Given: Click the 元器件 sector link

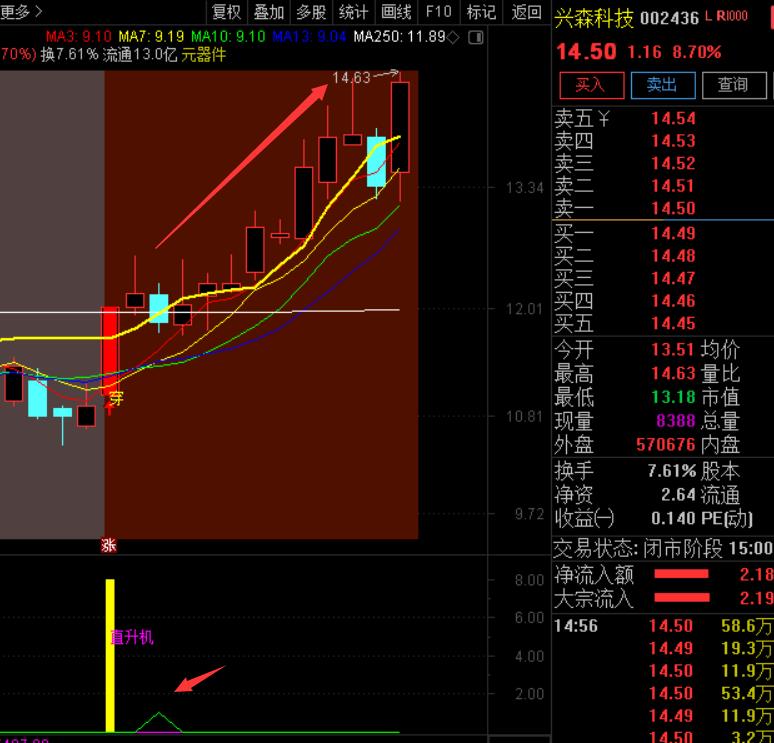Looking at the screenshot, I should (x=203, y=55).
